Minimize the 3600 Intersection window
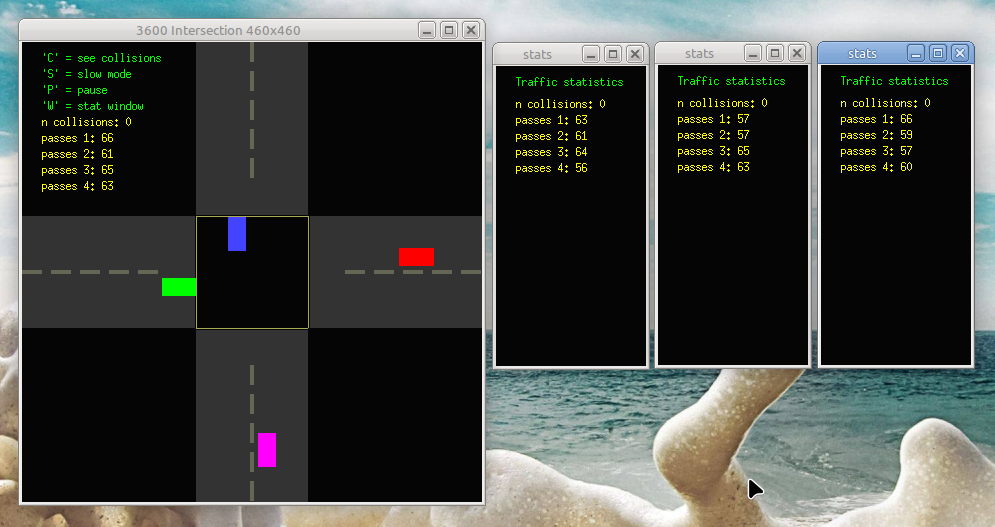Image resolution: width=995 pixels, height=527 pixels. click(x=427, y=31)
